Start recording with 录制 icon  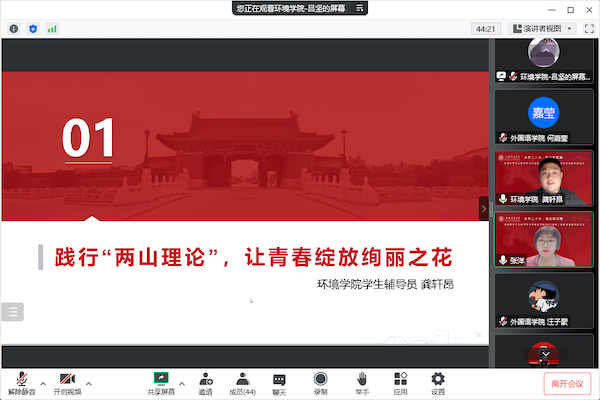320,383
